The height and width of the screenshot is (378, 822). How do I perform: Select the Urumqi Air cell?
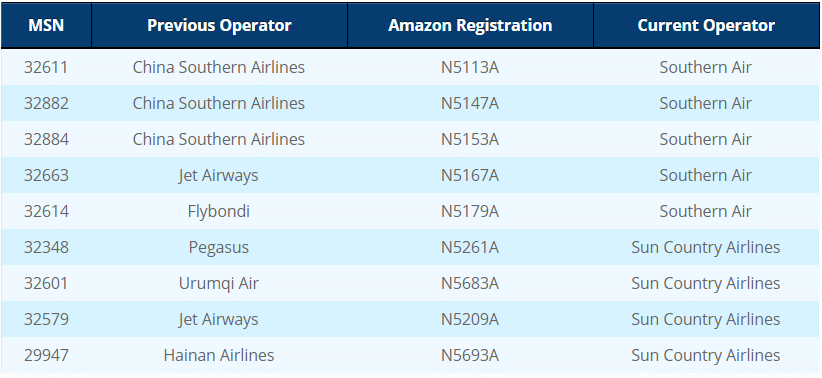(219, 284)
